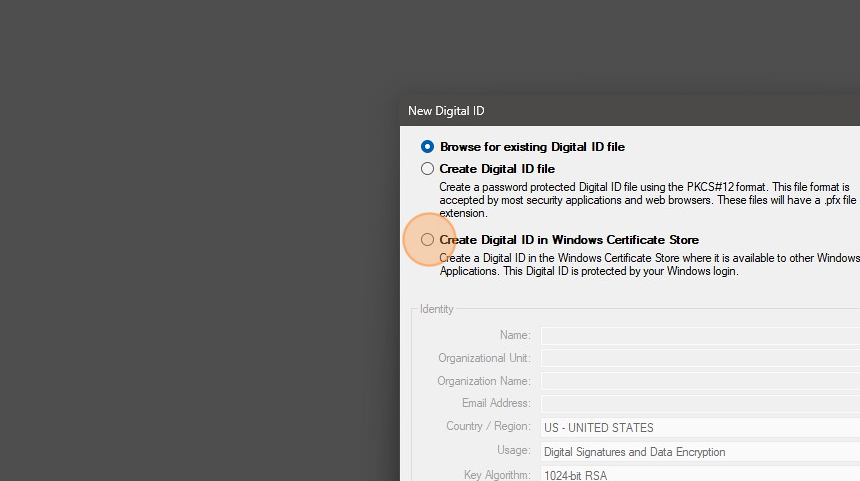Image resolution: width=860 pixels, height=481 pixels.
Task: Open the Country / Region dropdown
Action: pyautogui.click(x=700, y=428)
